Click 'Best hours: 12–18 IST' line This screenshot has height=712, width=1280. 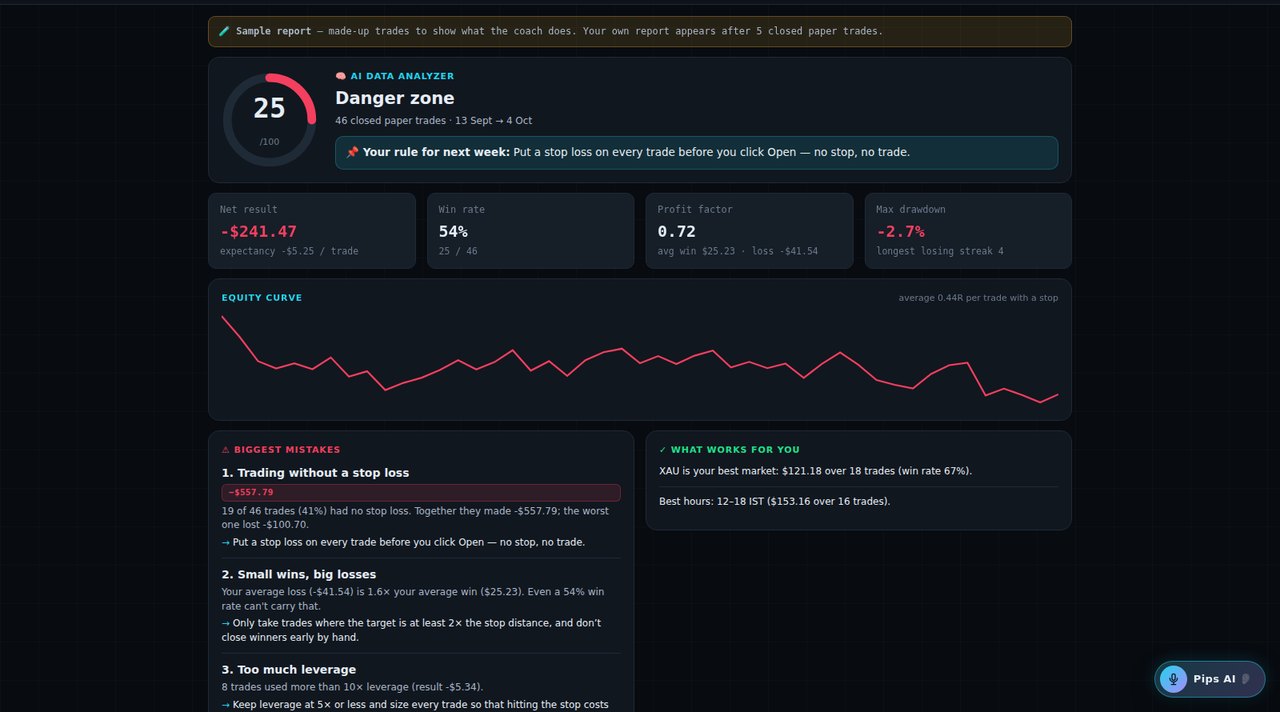tap(774, 501)
